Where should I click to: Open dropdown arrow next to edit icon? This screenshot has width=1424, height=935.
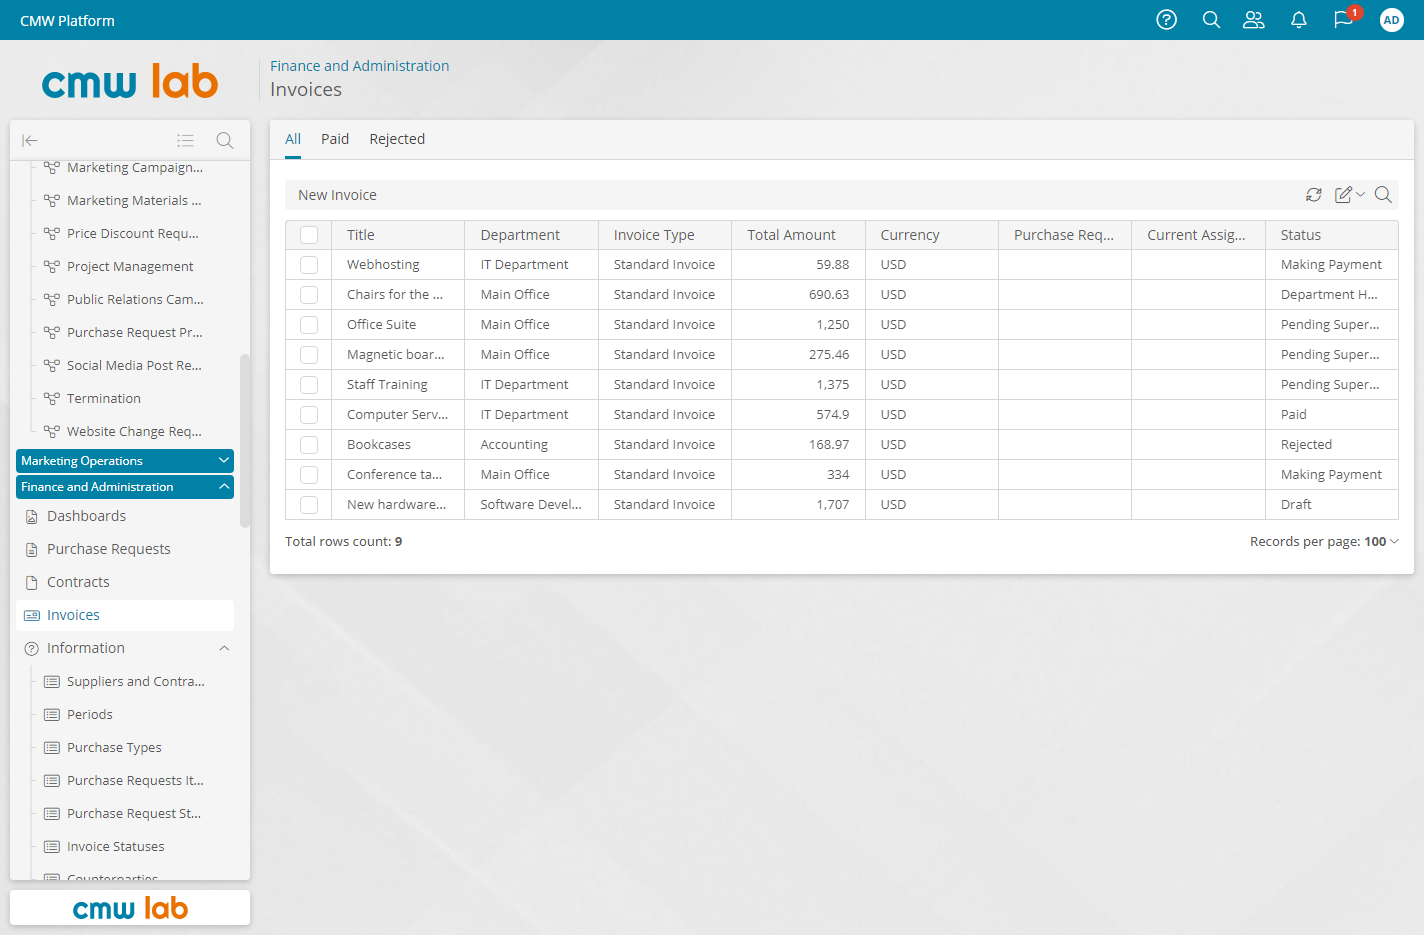pyautogui.click(x=1360, y=195)
